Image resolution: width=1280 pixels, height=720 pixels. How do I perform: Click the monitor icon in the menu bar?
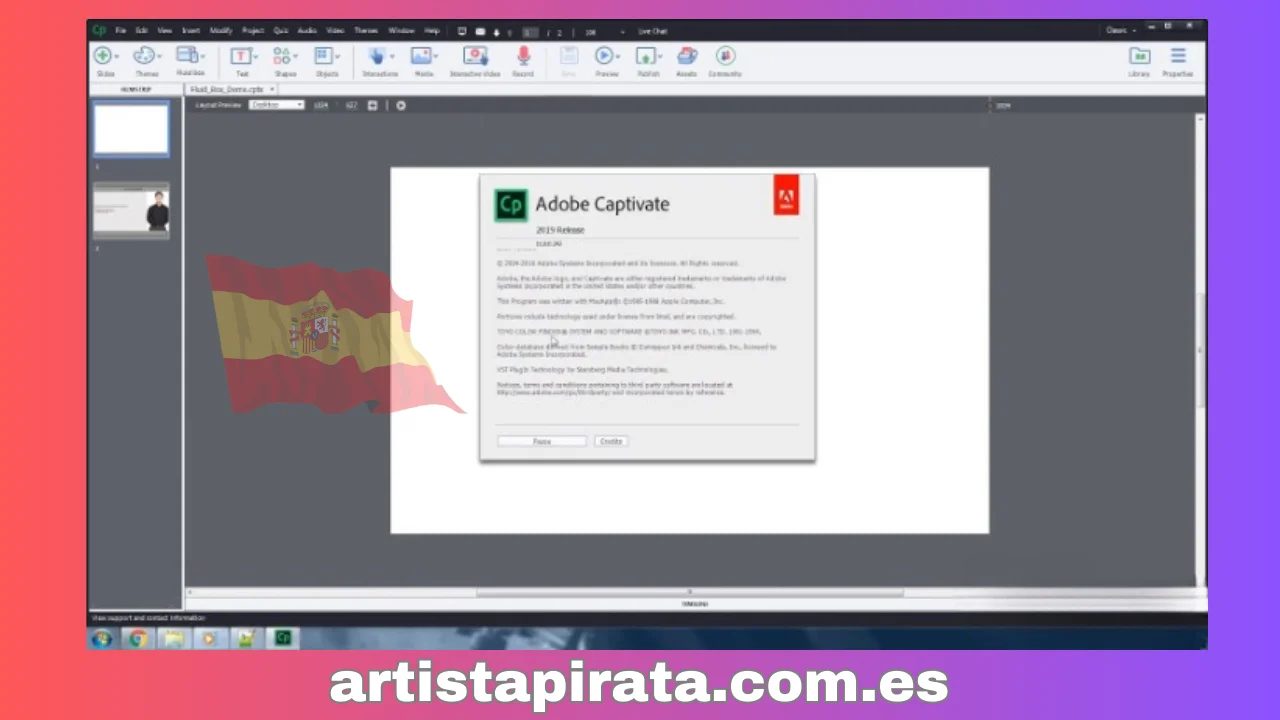pos(462,31)
